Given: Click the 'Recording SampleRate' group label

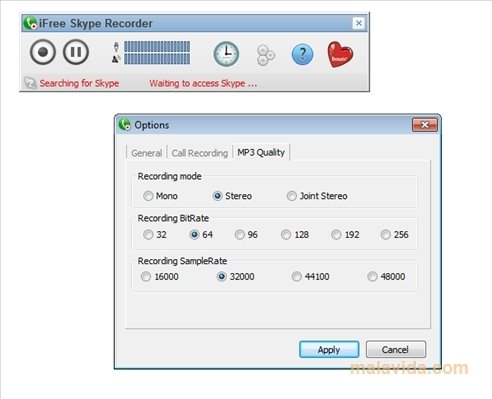Looking at the screenshot, I should 182,261.
